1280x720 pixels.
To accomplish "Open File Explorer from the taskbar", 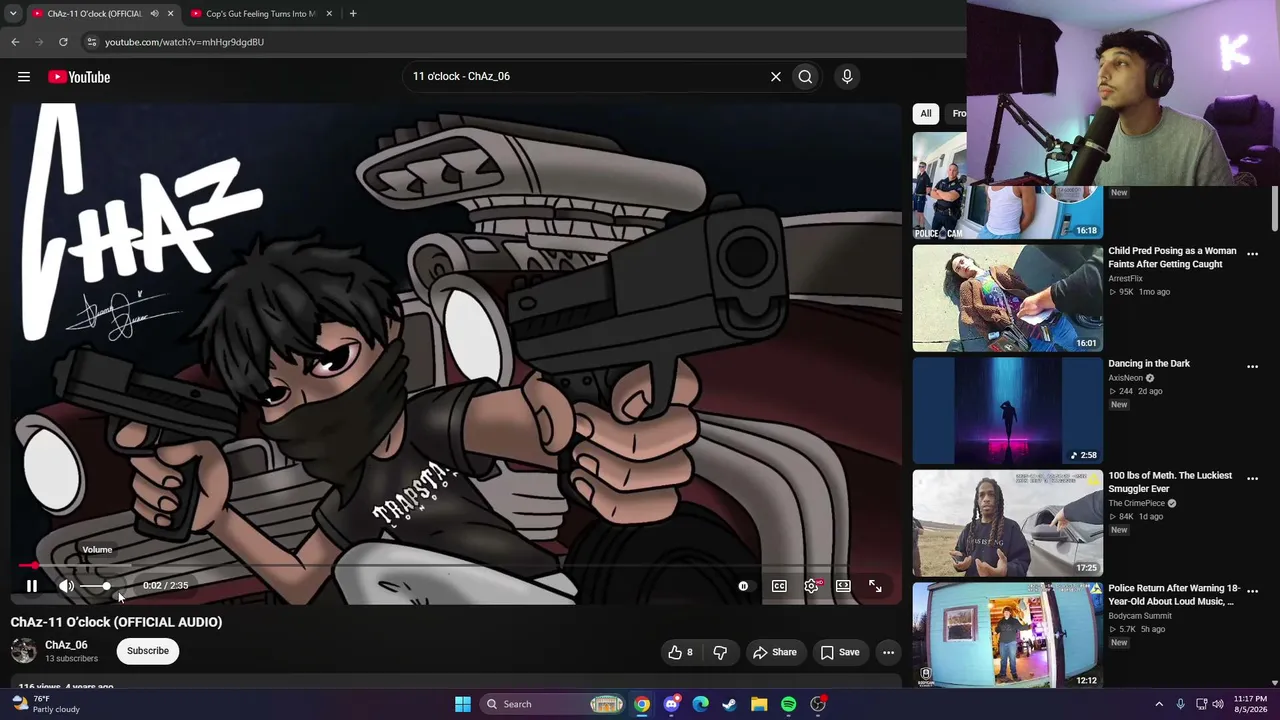I will (759, 704).
